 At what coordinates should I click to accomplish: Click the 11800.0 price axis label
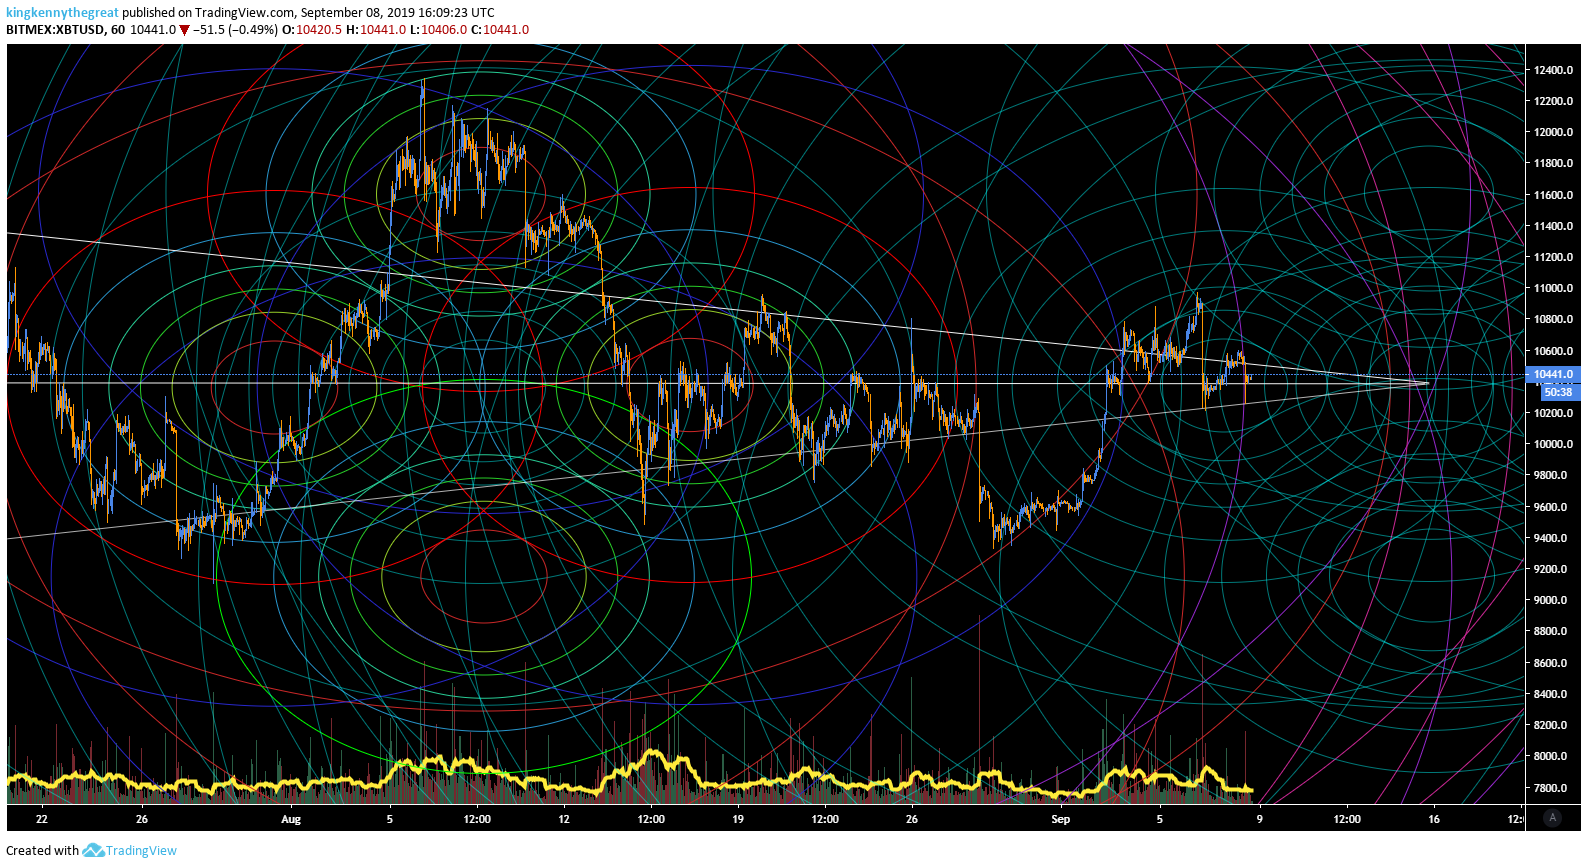pos(1553,163)
